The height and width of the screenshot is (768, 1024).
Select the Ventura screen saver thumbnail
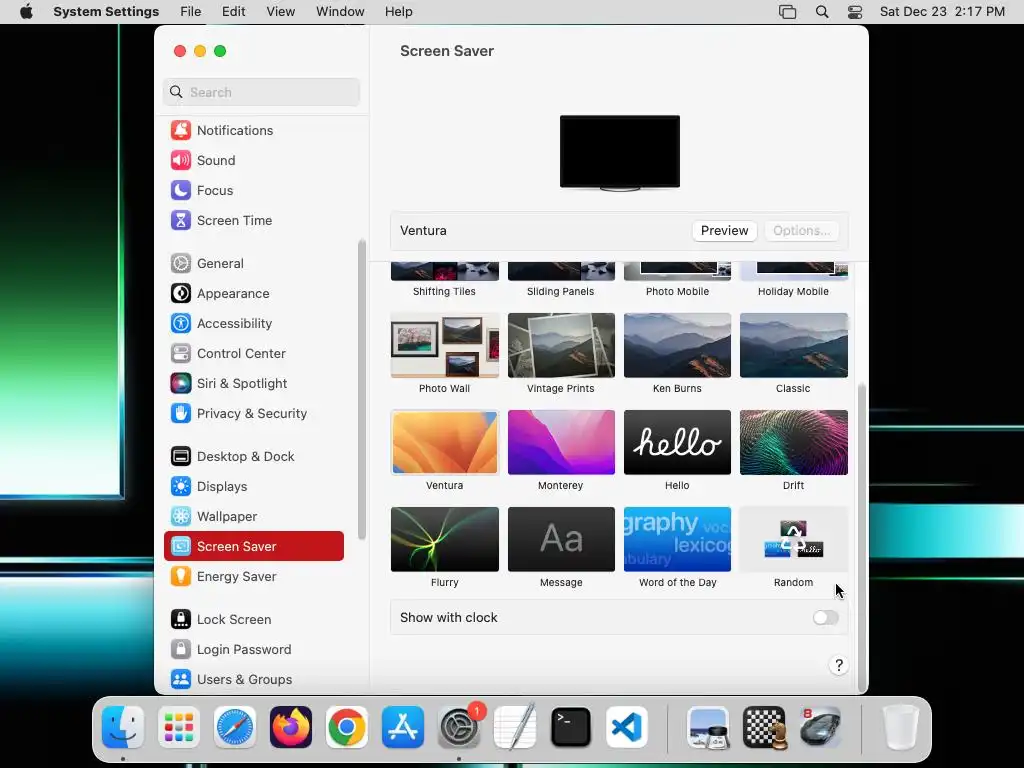pyautogui.click(x=445, y=442)
